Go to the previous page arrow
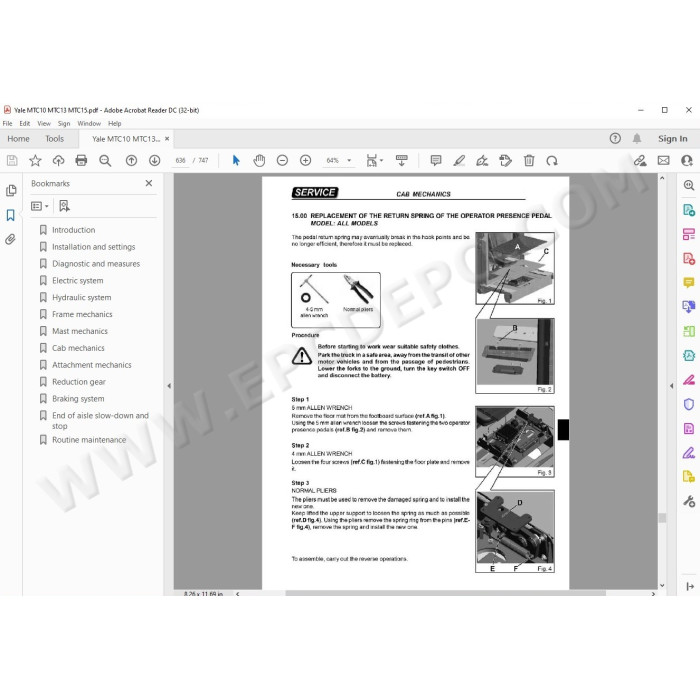This screenshot has width=700, height=700. coord(131,160)
